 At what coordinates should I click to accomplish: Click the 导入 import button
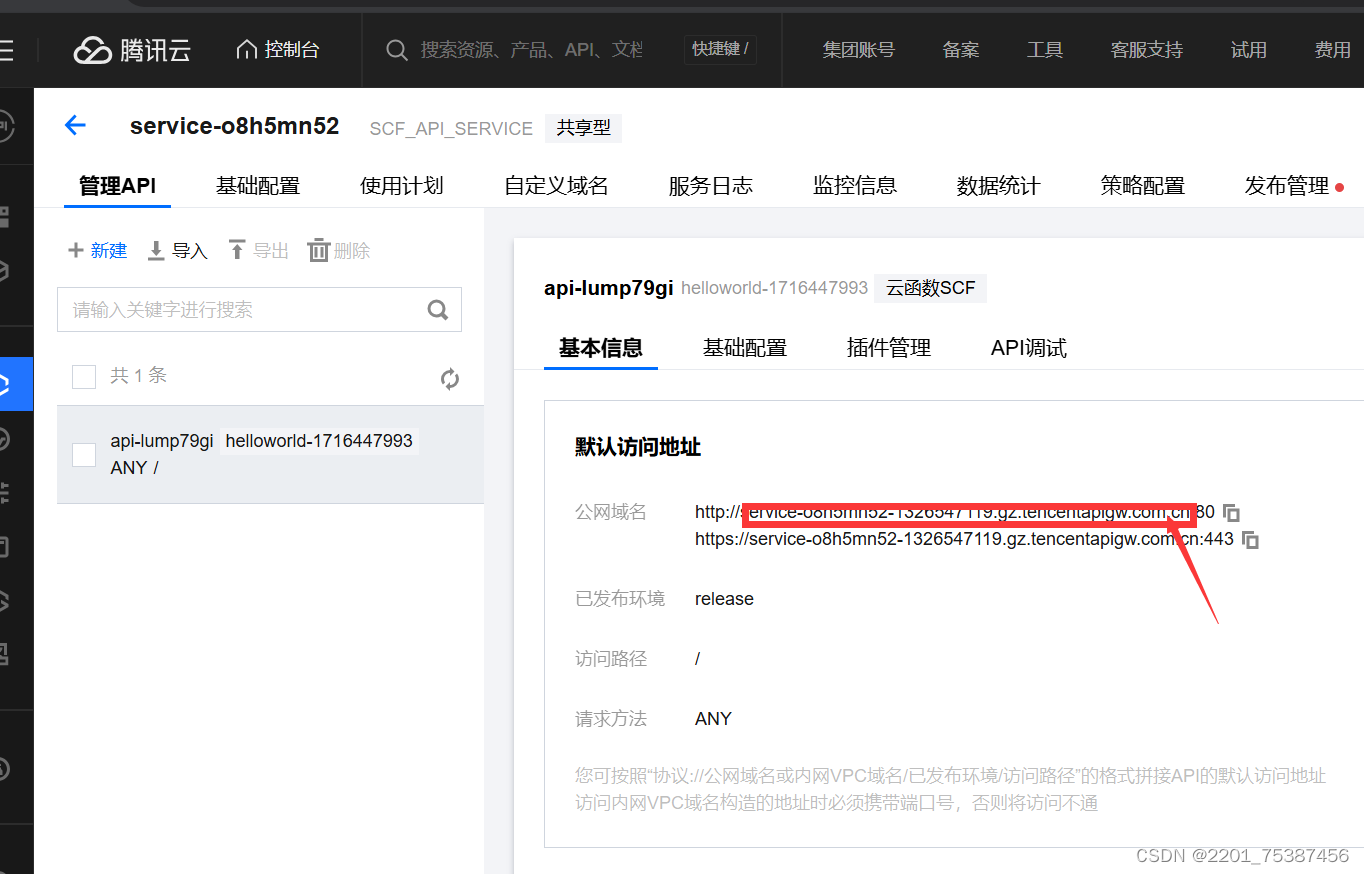(178, 250)
